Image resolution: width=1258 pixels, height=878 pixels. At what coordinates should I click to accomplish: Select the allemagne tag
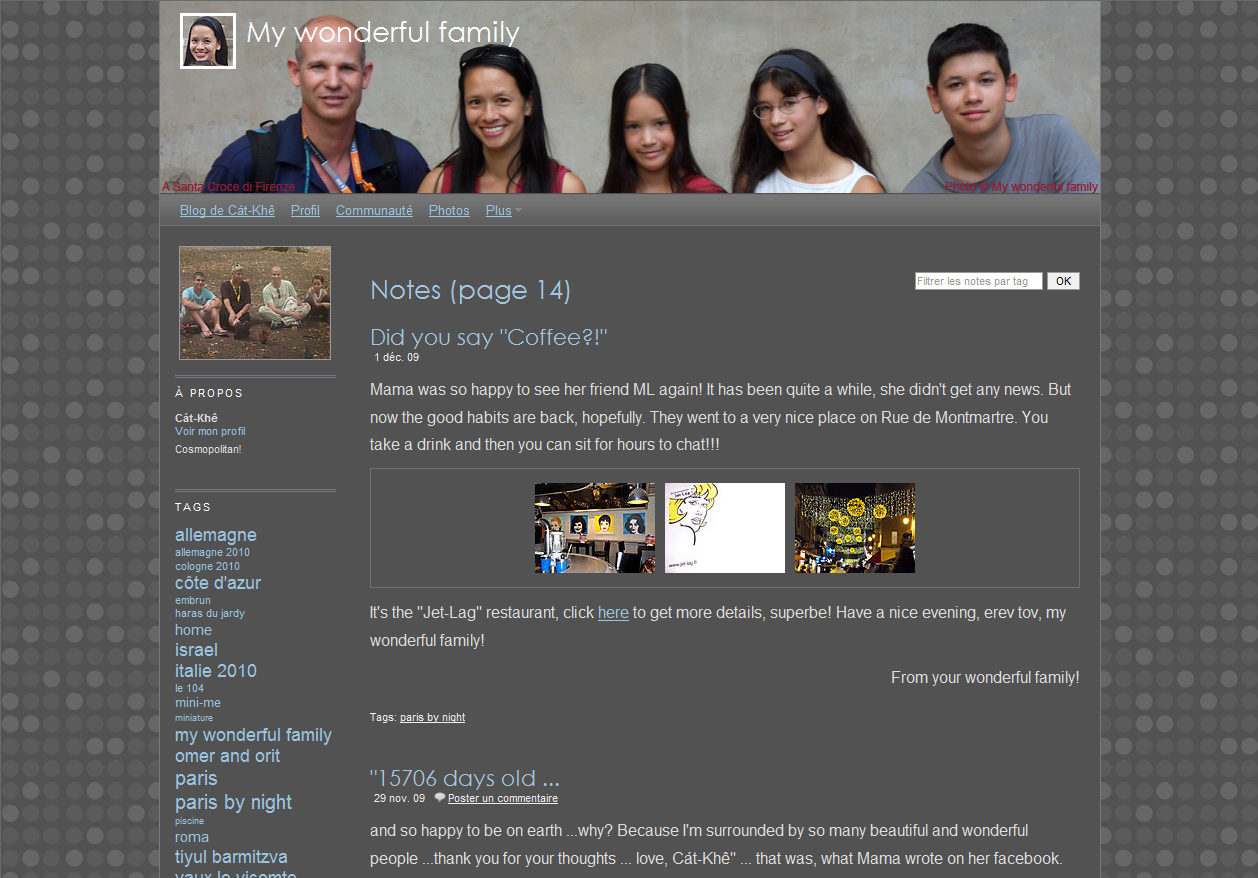(x=216, y=535)
